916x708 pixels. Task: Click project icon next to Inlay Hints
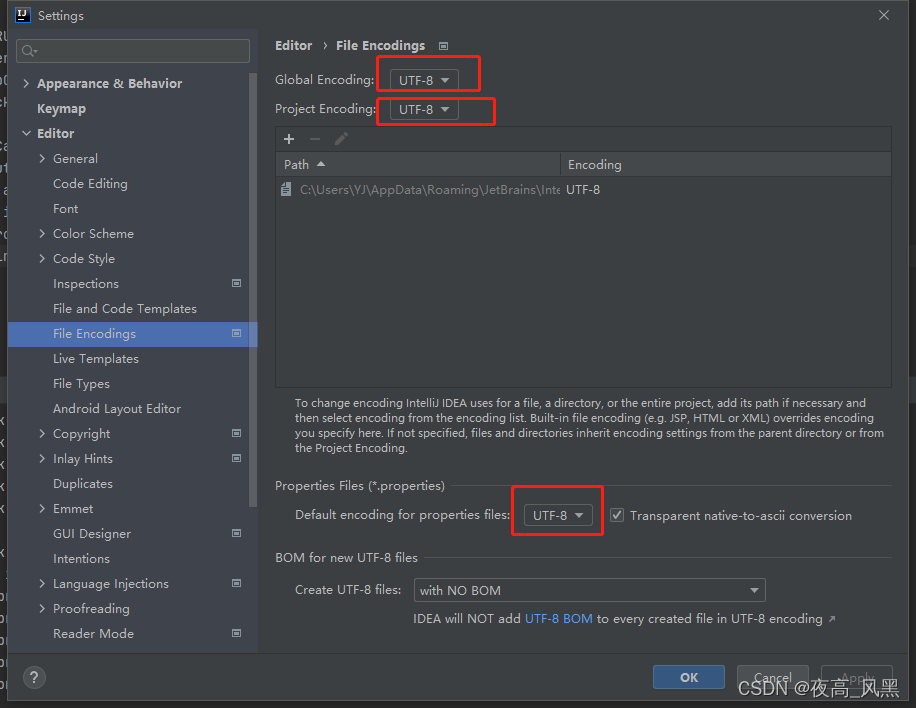tap(237, 459)
